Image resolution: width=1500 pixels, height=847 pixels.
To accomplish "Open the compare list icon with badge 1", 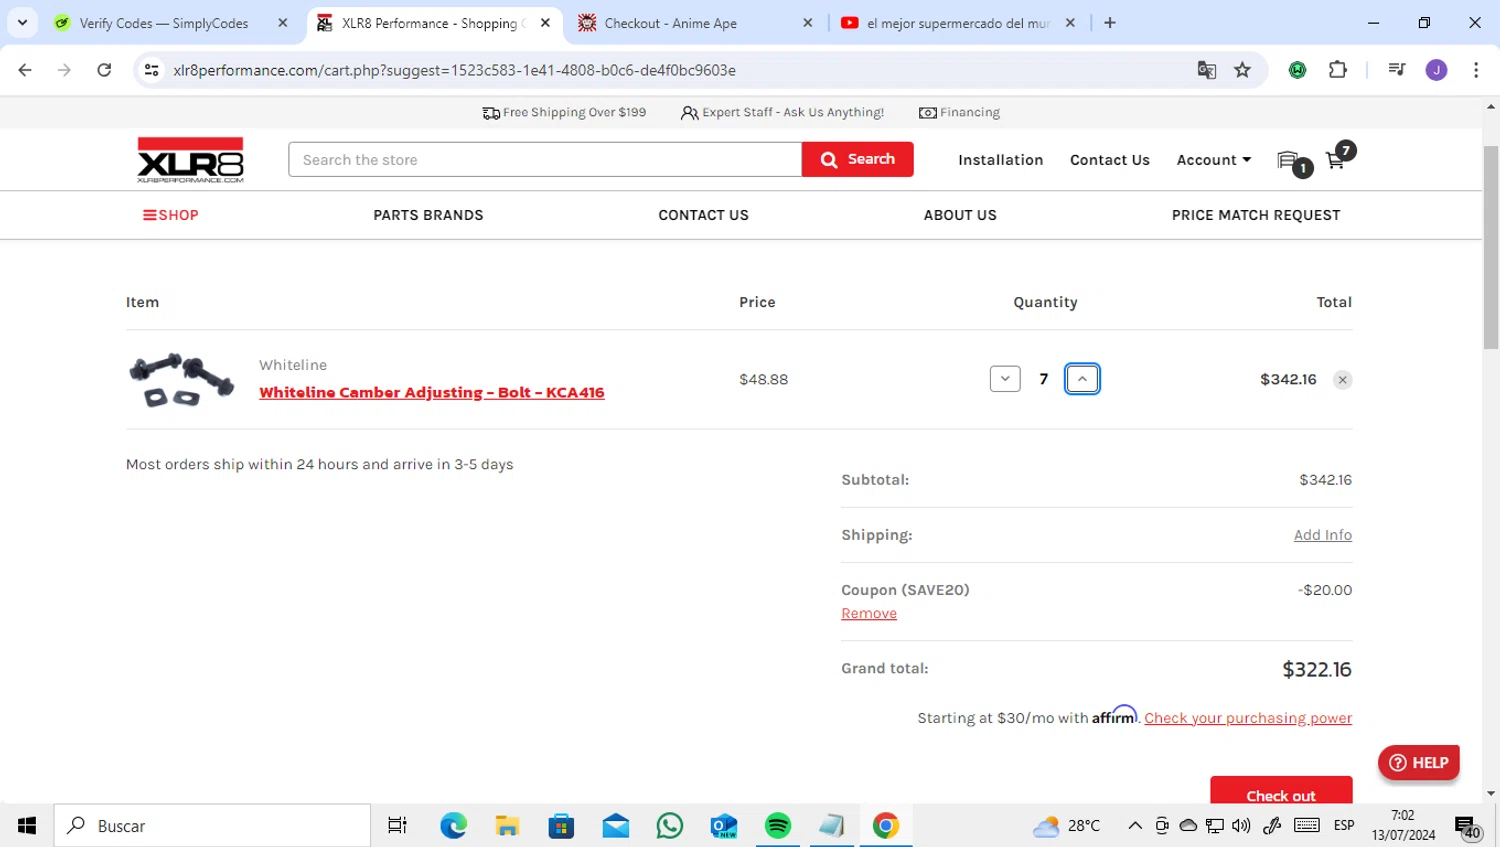I will [x=1289, y=160].
